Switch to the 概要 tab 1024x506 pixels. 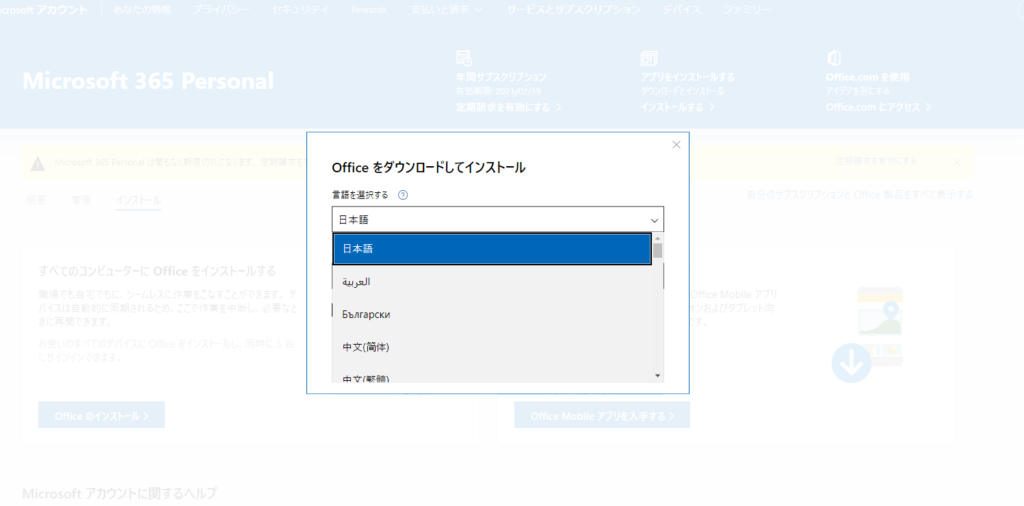36,200
